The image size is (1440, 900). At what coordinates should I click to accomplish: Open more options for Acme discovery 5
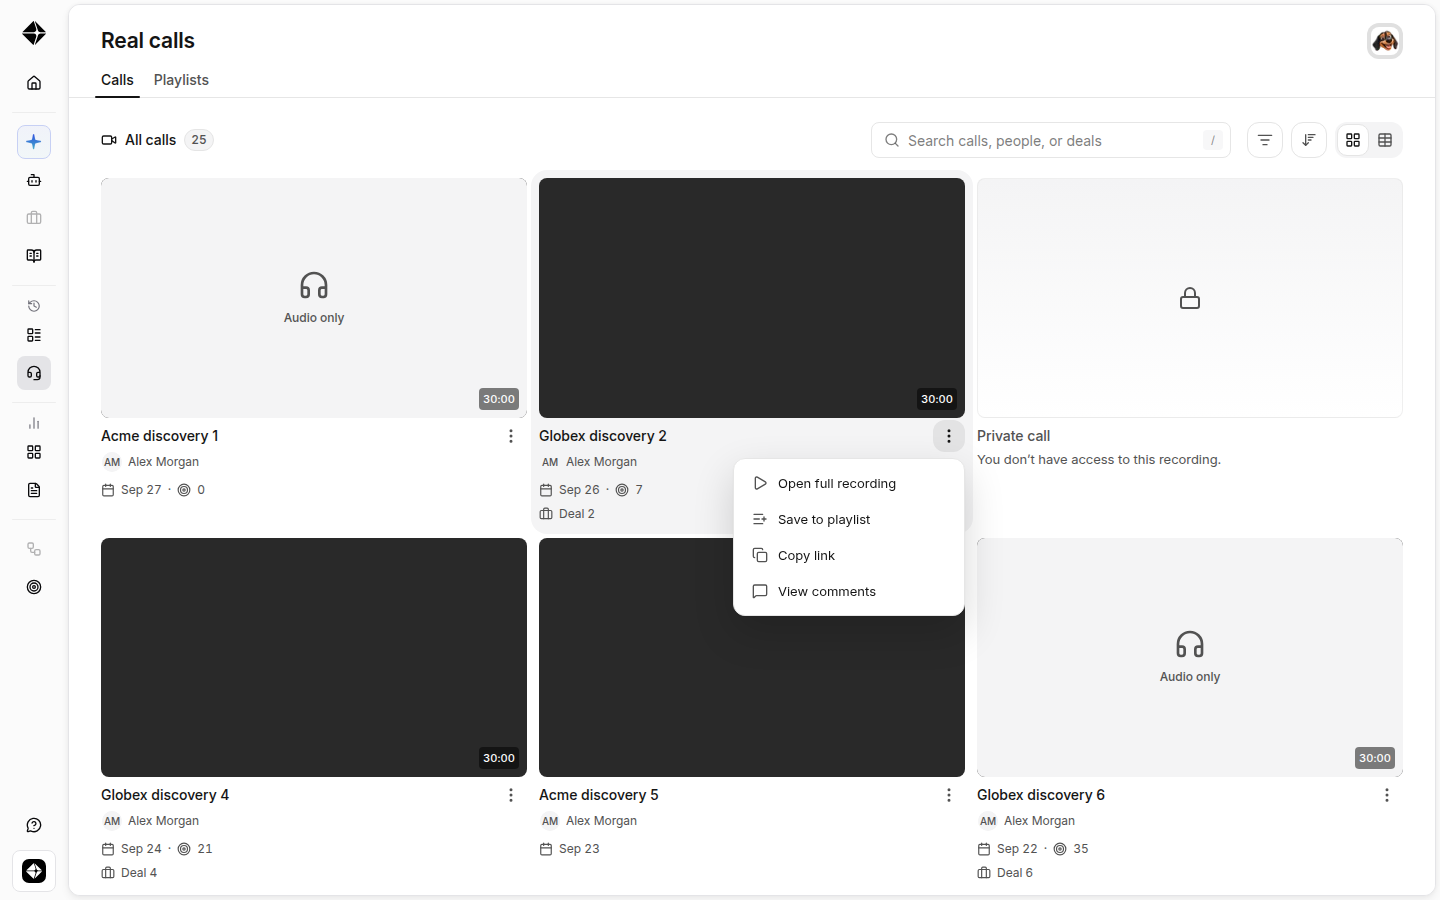click(x=949, y=795)
